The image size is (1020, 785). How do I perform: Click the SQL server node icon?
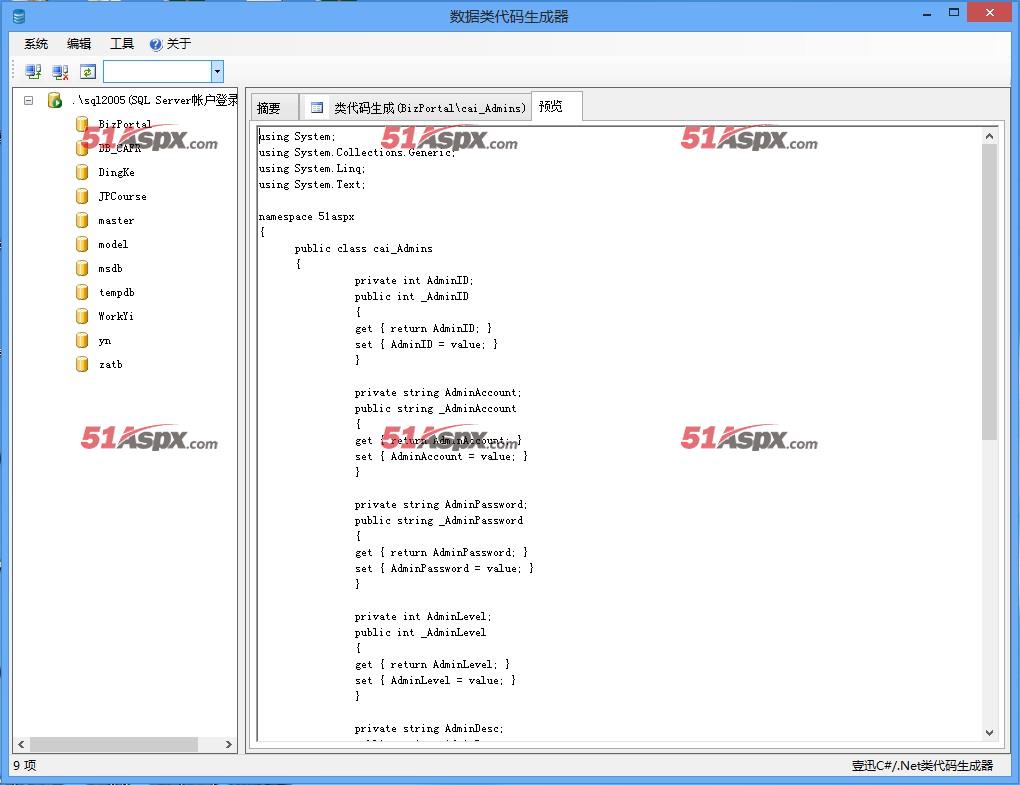pyautogui.click(x=55, y=100)
